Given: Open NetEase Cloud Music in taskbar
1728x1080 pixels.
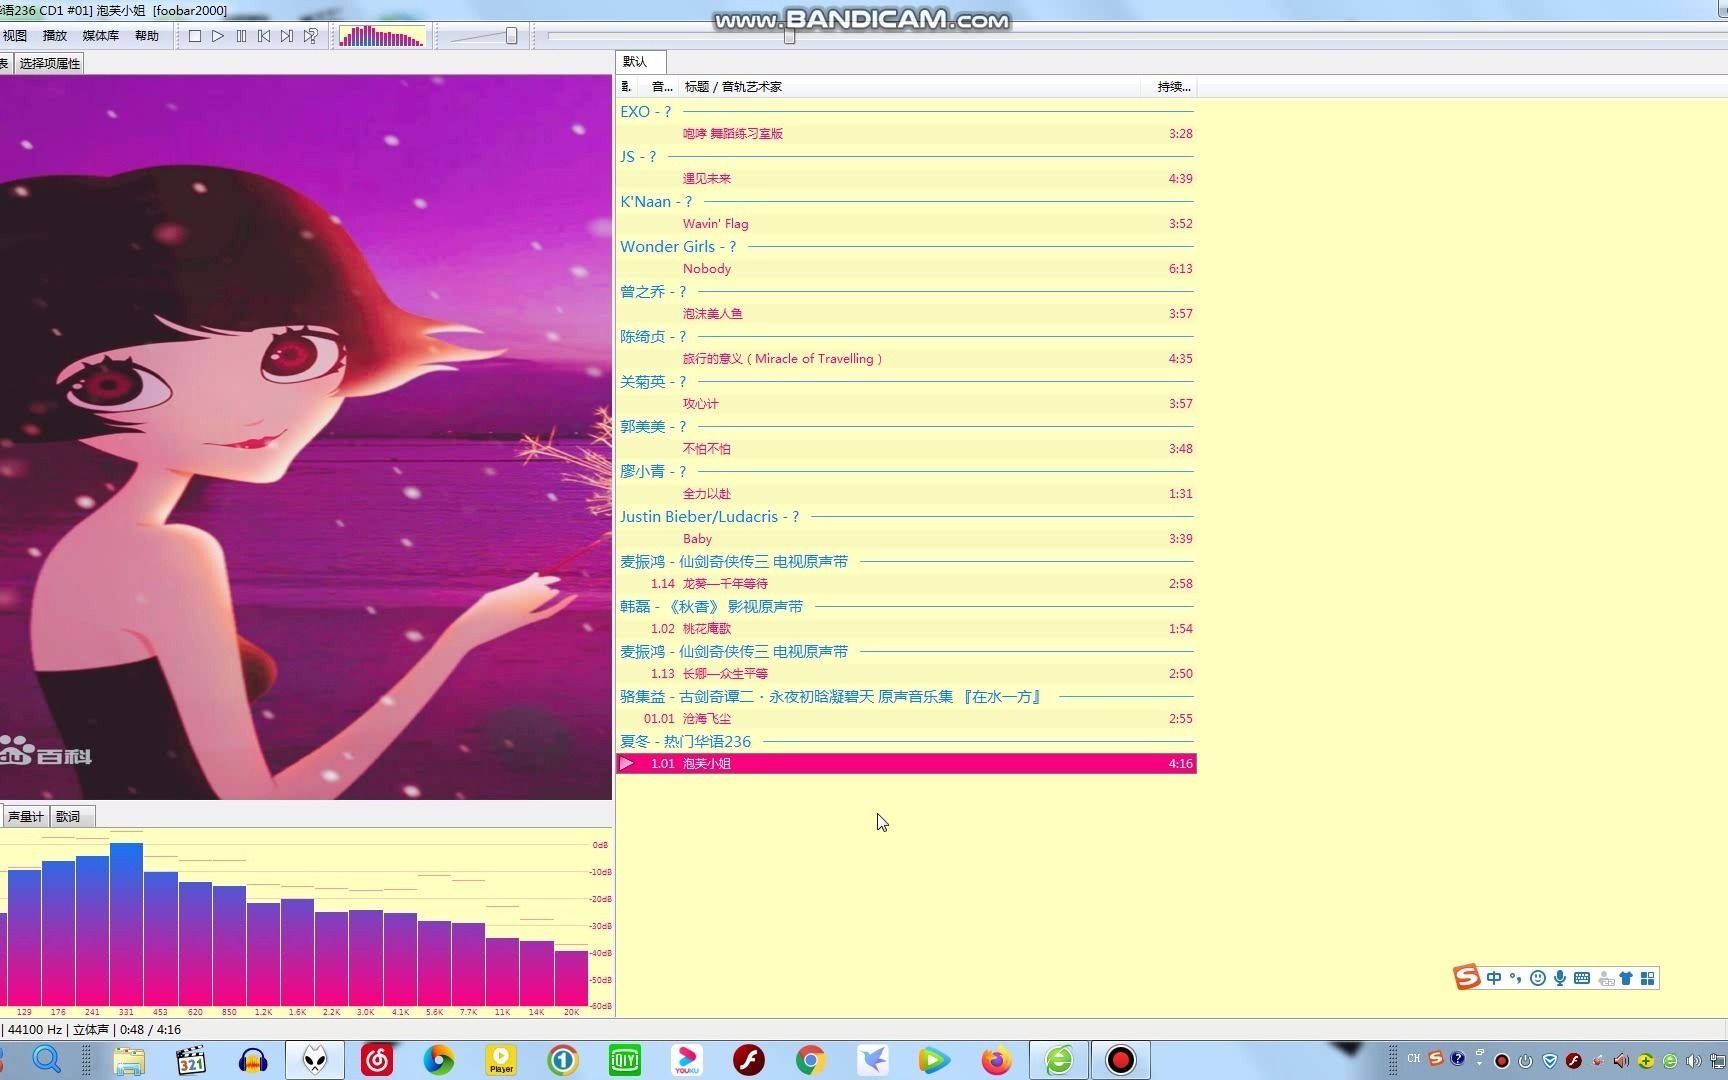Looking at the screenshot, I should pos(377,1060).
